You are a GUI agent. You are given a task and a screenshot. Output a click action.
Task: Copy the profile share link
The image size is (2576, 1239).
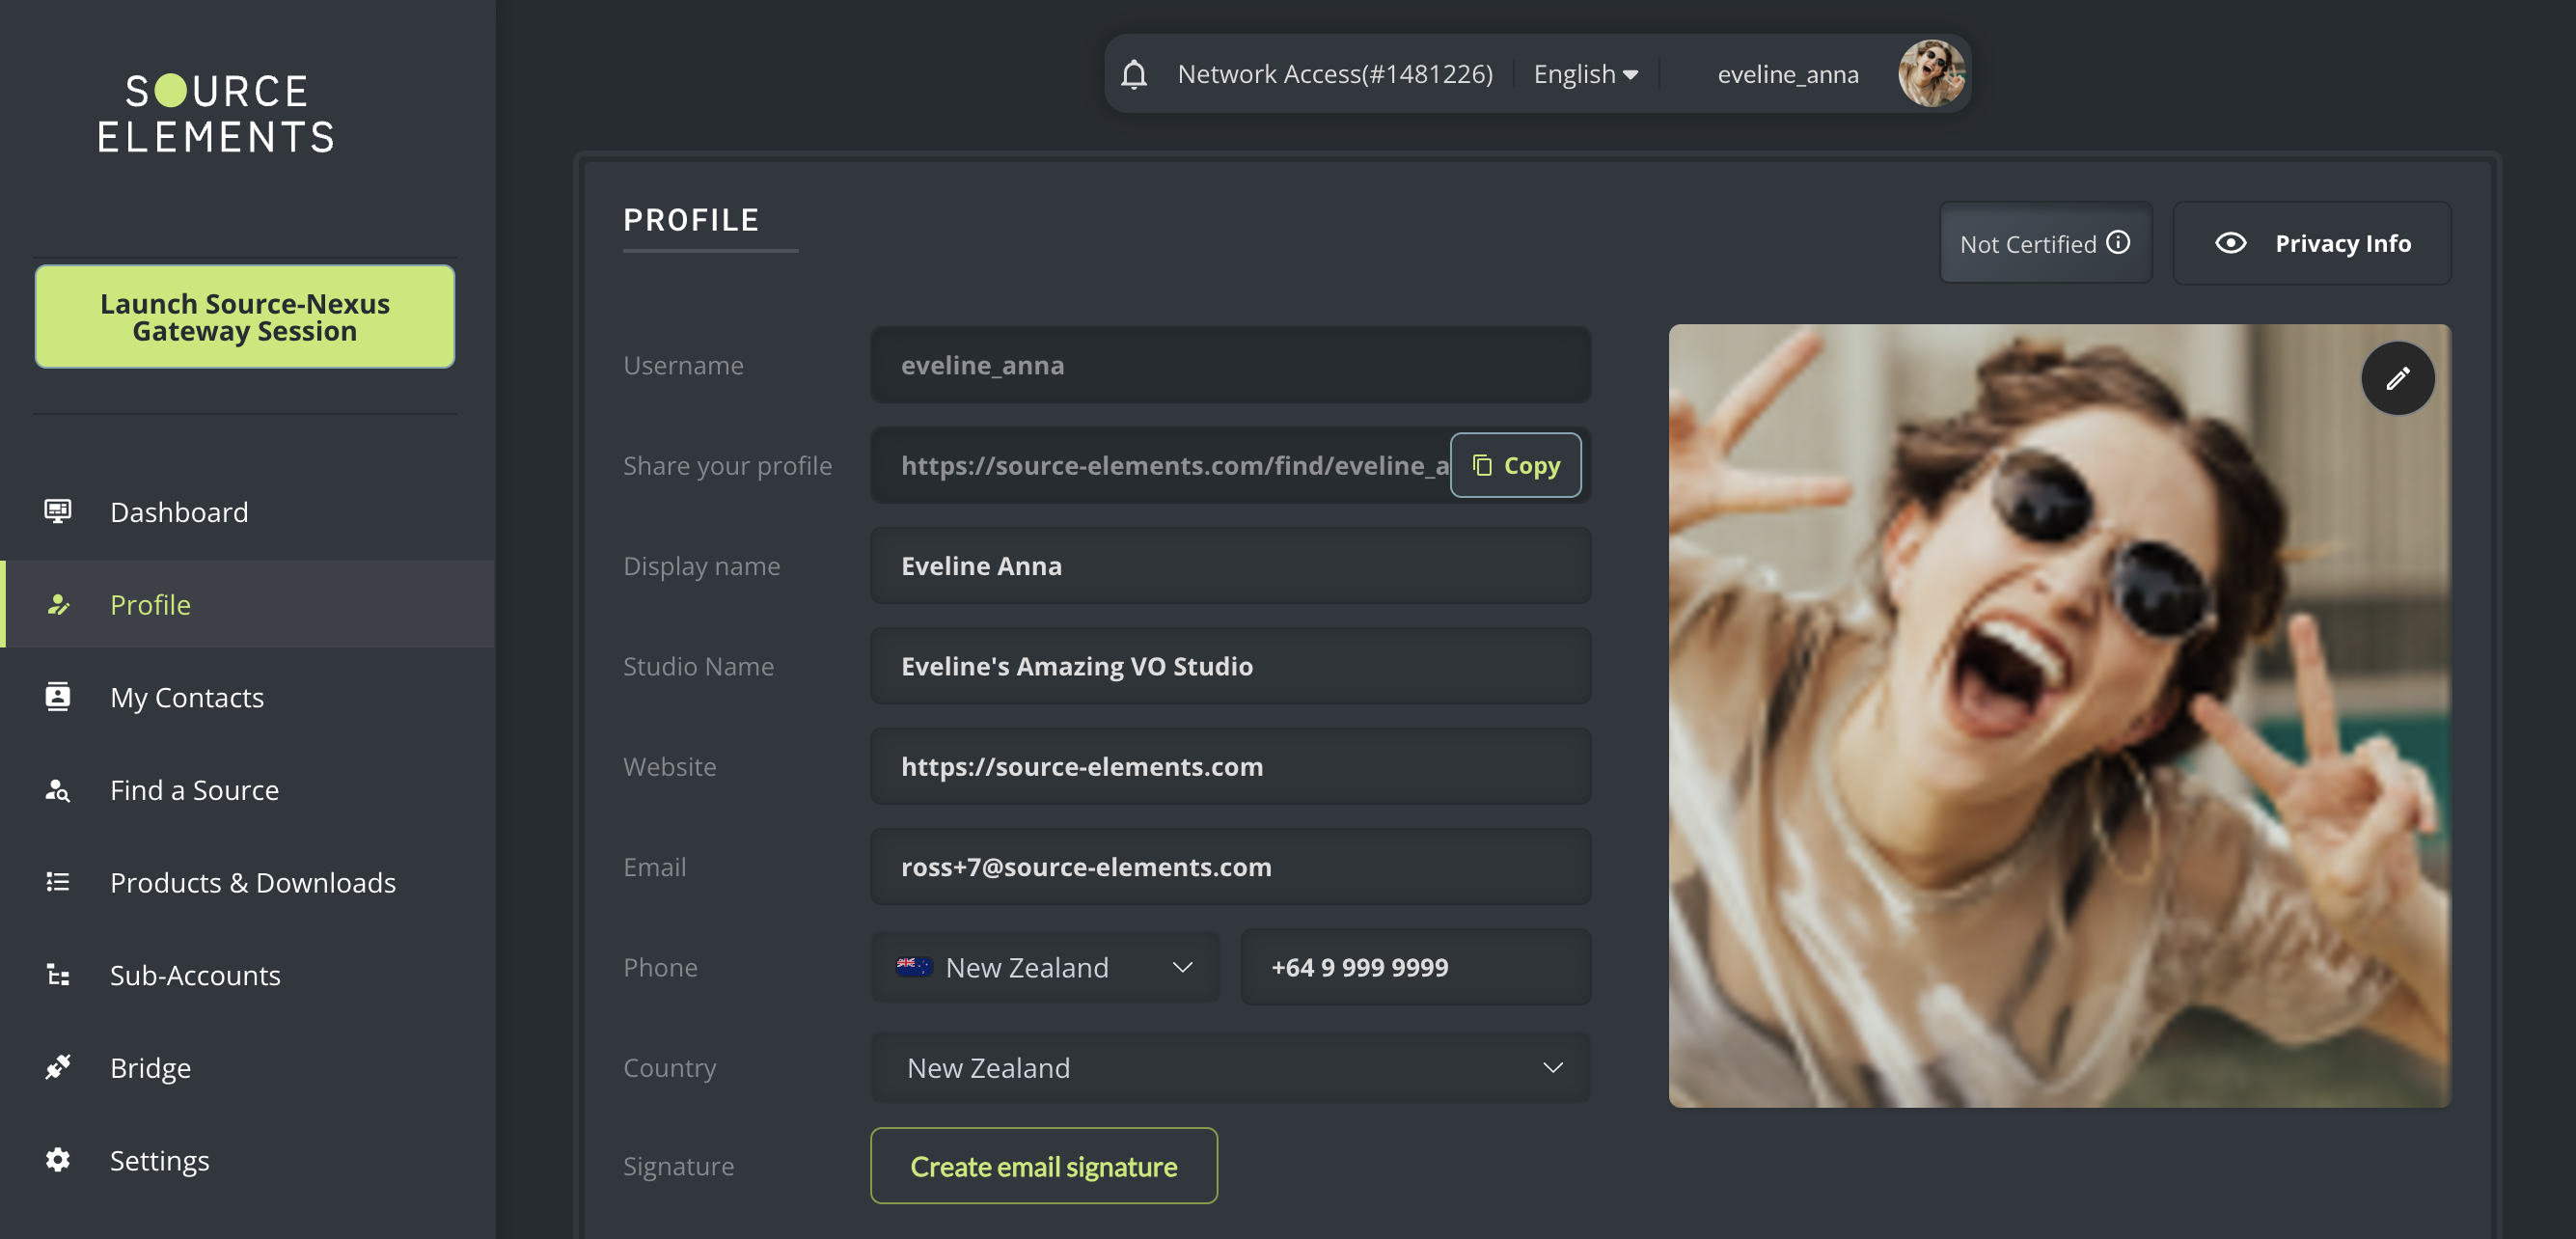tap(1515, 465)
